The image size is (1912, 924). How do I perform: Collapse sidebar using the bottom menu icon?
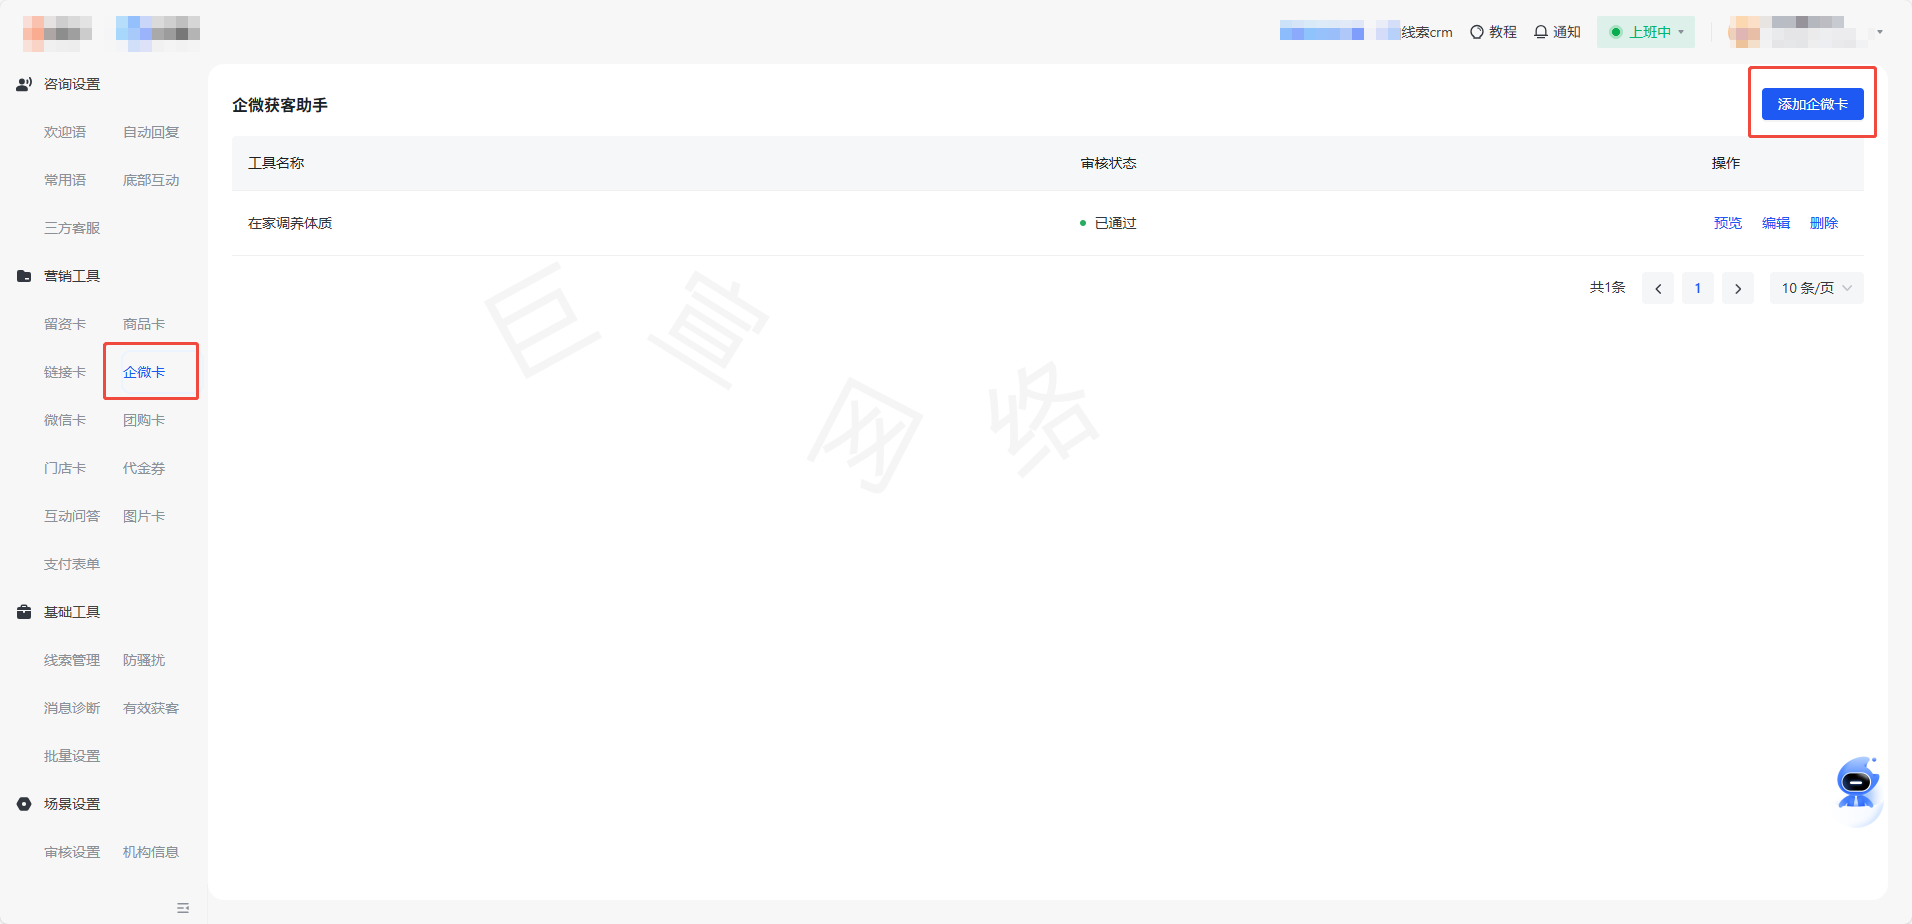tap(183, 908)
